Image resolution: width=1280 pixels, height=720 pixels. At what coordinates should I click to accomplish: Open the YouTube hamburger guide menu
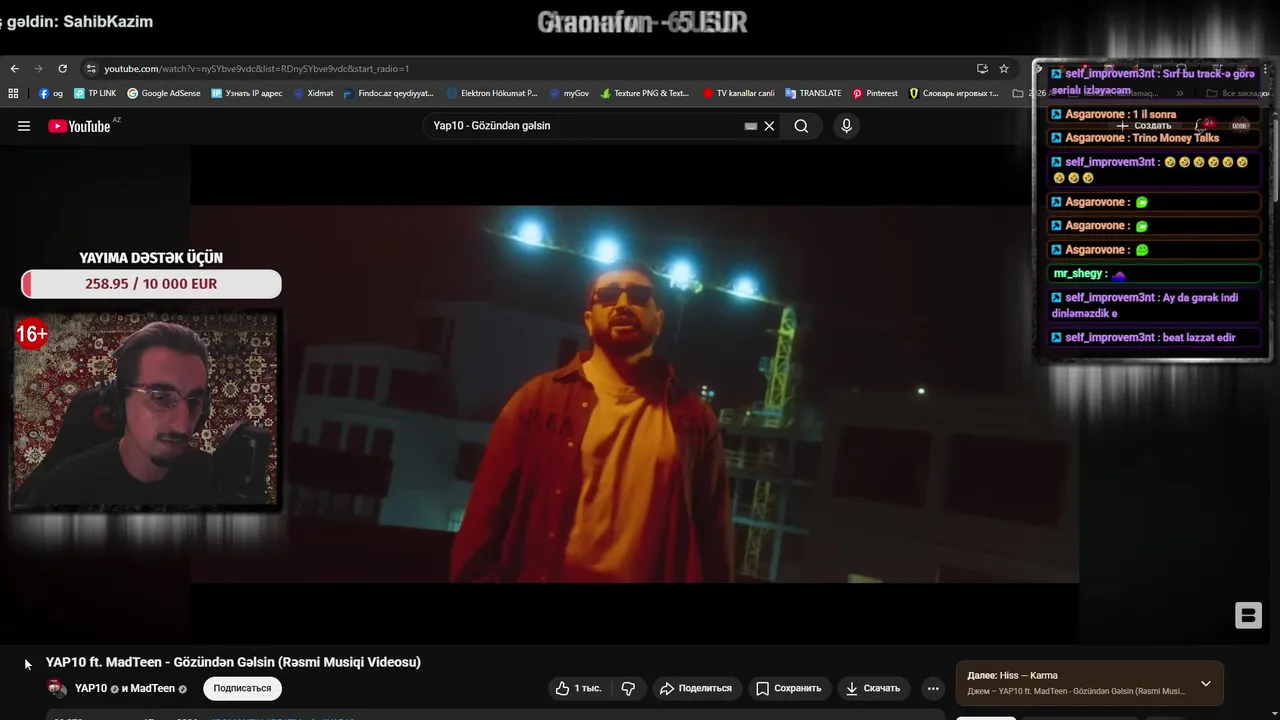[x=24, y=126]
